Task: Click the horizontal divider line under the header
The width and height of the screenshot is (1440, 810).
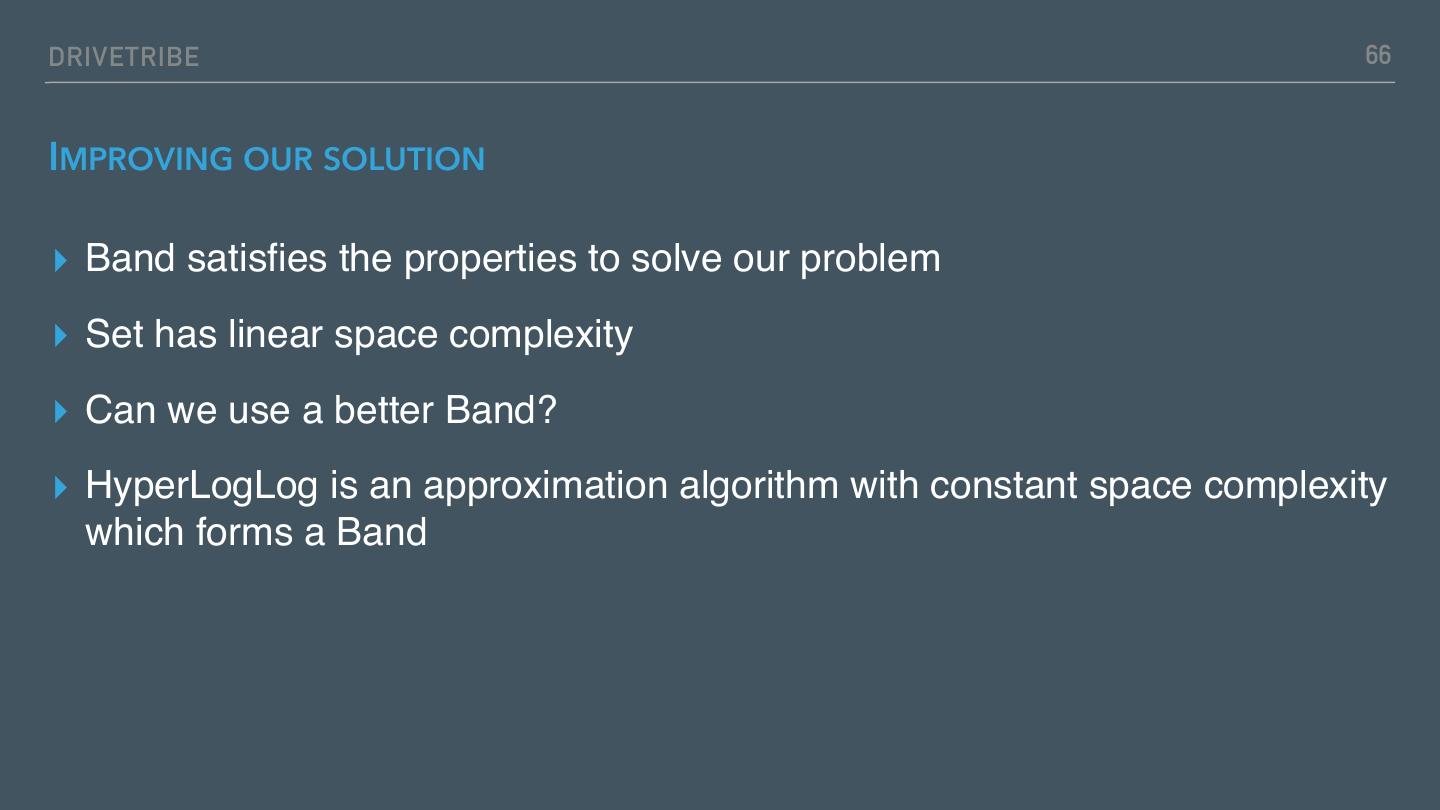Action: click(720, 82)
